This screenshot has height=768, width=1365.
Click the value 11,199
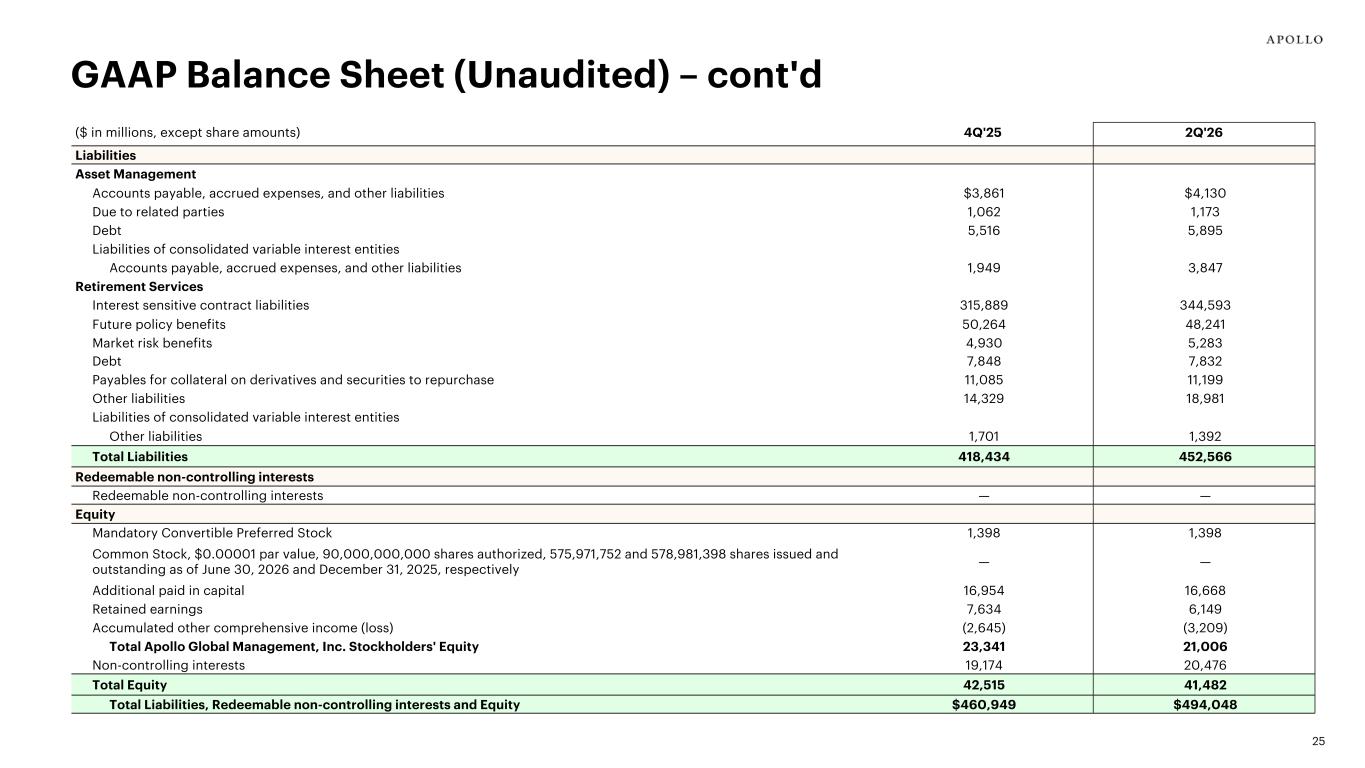pyautogui.click(x=1204, y=380)
